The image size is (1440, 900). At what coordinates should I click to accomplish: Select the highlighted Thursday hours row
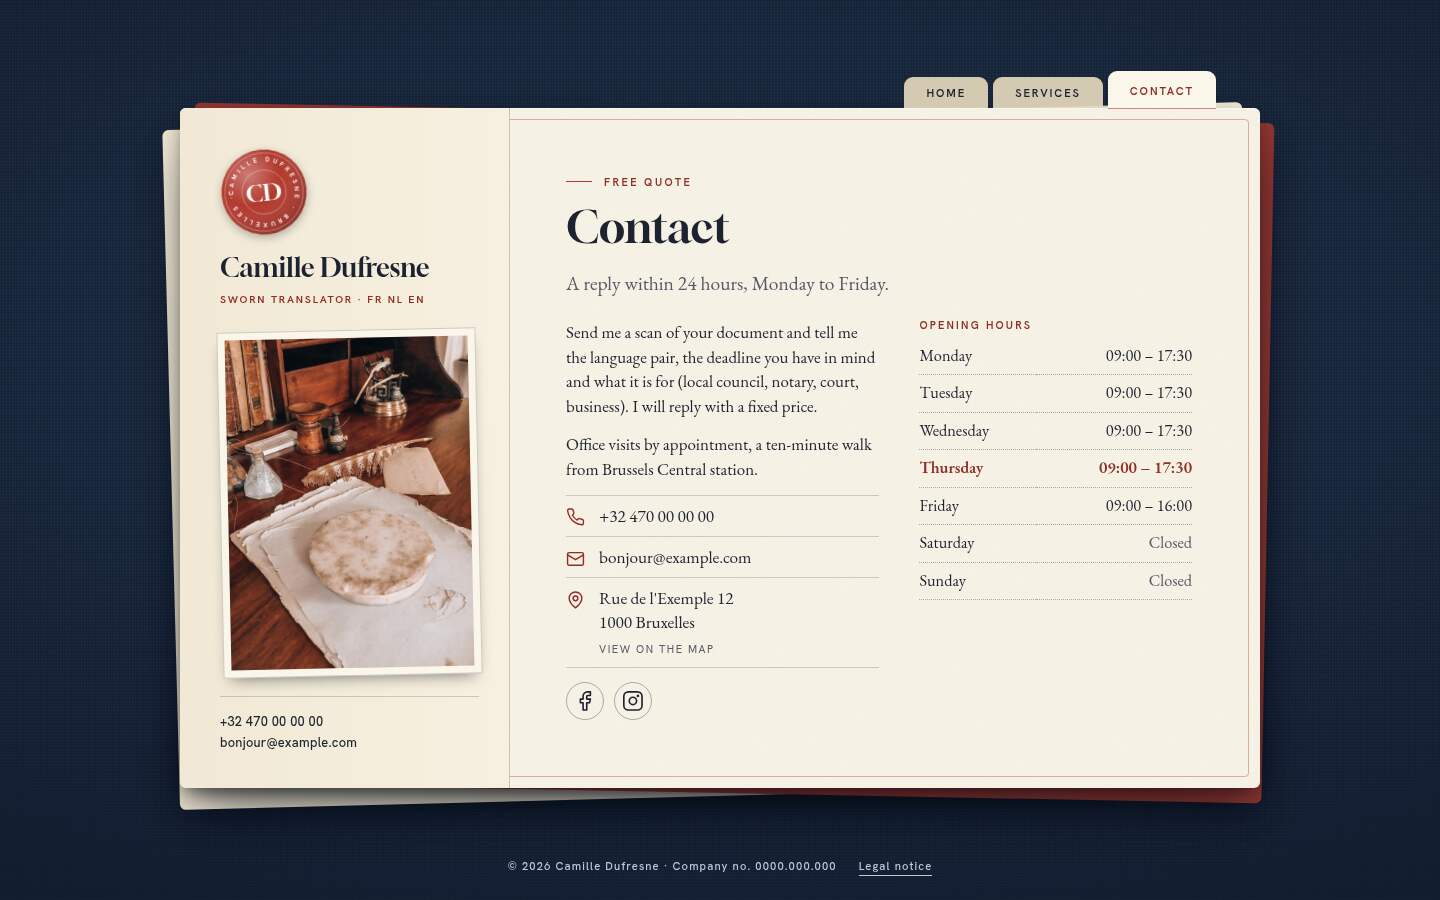[x=1055, y=468]
